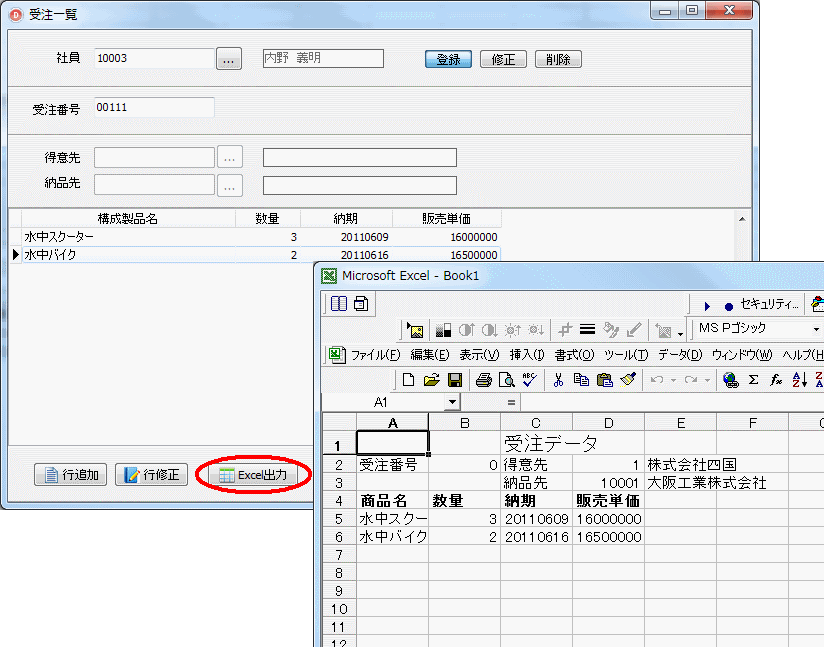The width and height of the screenshot is (825, 648).
Task: Click the Cut scissors icon
Action: click(558, 379)
